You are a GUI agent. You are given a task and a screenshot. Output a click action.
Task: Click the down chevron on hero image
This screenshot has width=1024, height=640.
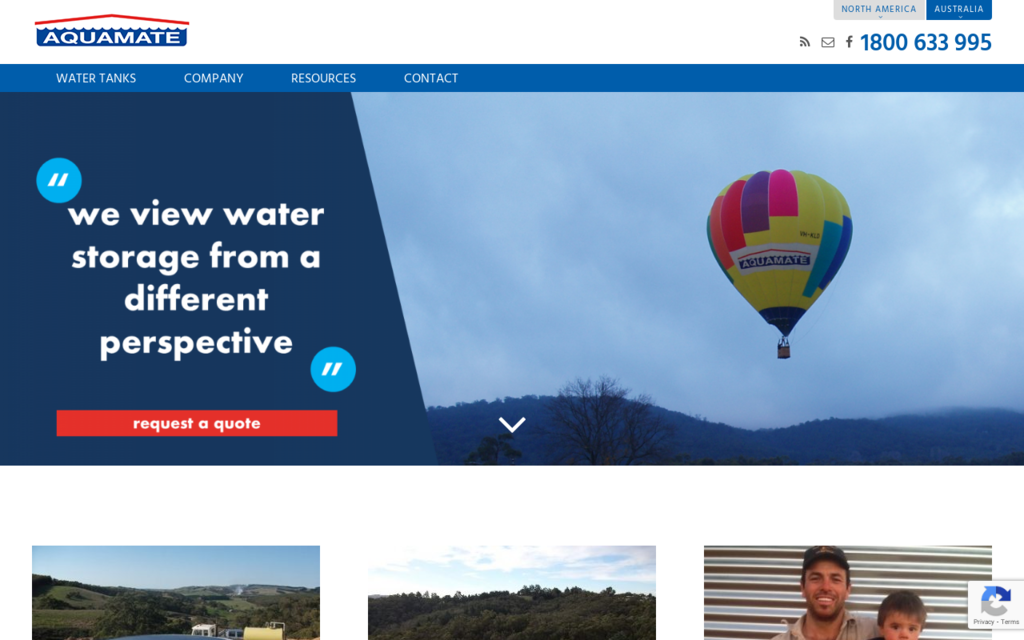click(512, 424)
